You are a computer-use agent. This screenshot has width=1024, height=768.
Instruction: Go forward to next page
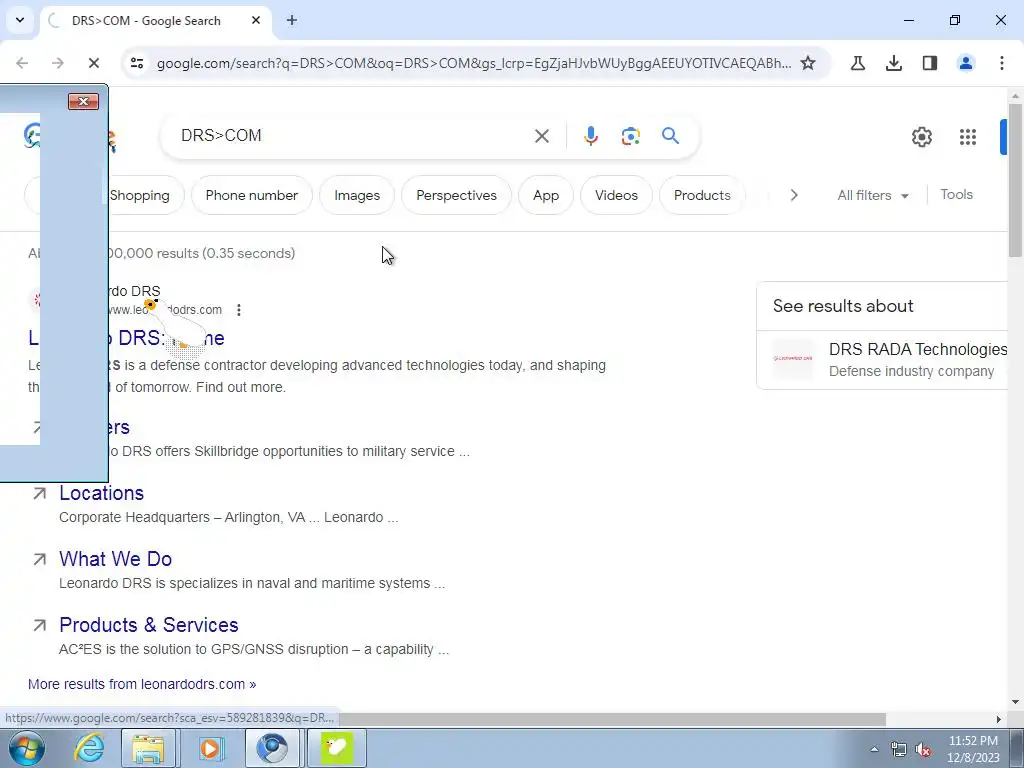[57, 63]
